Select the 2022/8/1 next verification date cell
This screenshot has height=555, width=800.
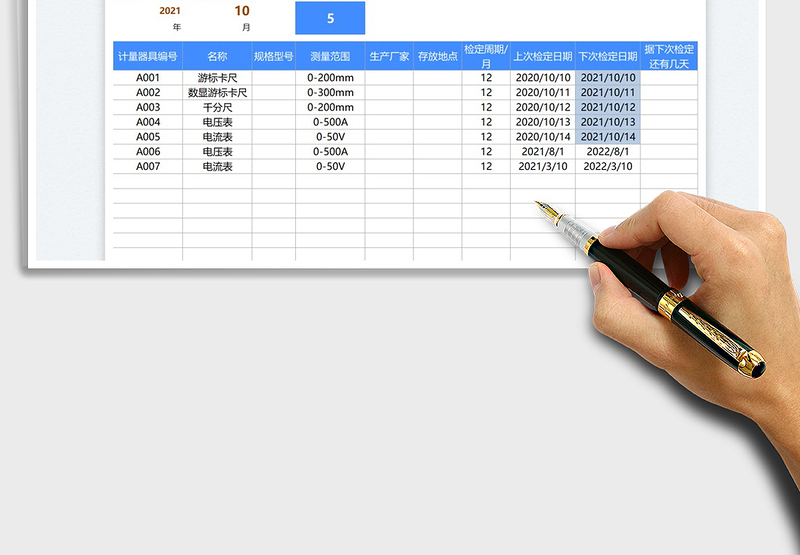pos(608,152)
